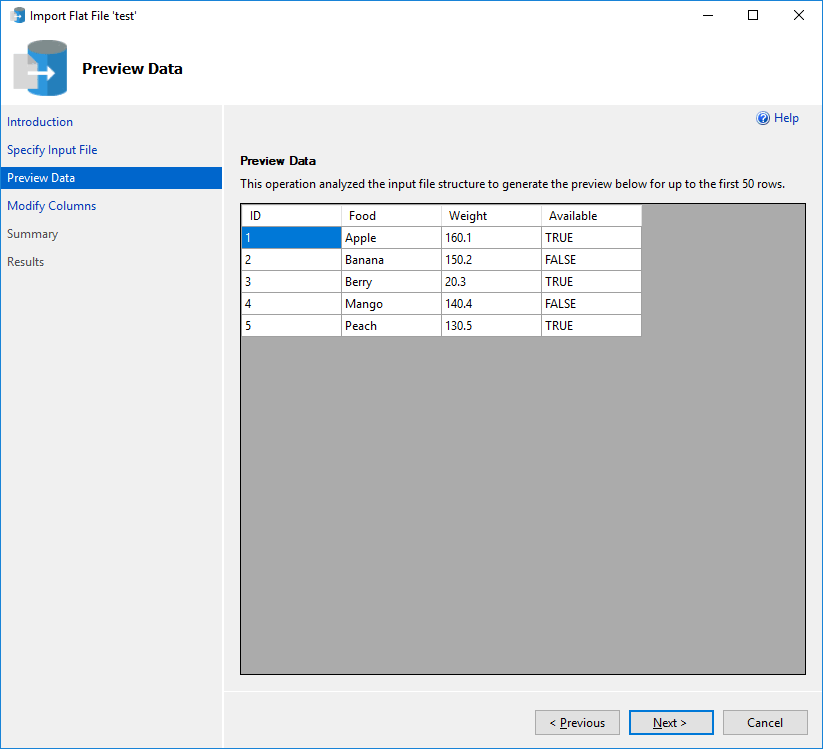Open the Specify Input File step

pyautogui.click(x=52, y=149)
